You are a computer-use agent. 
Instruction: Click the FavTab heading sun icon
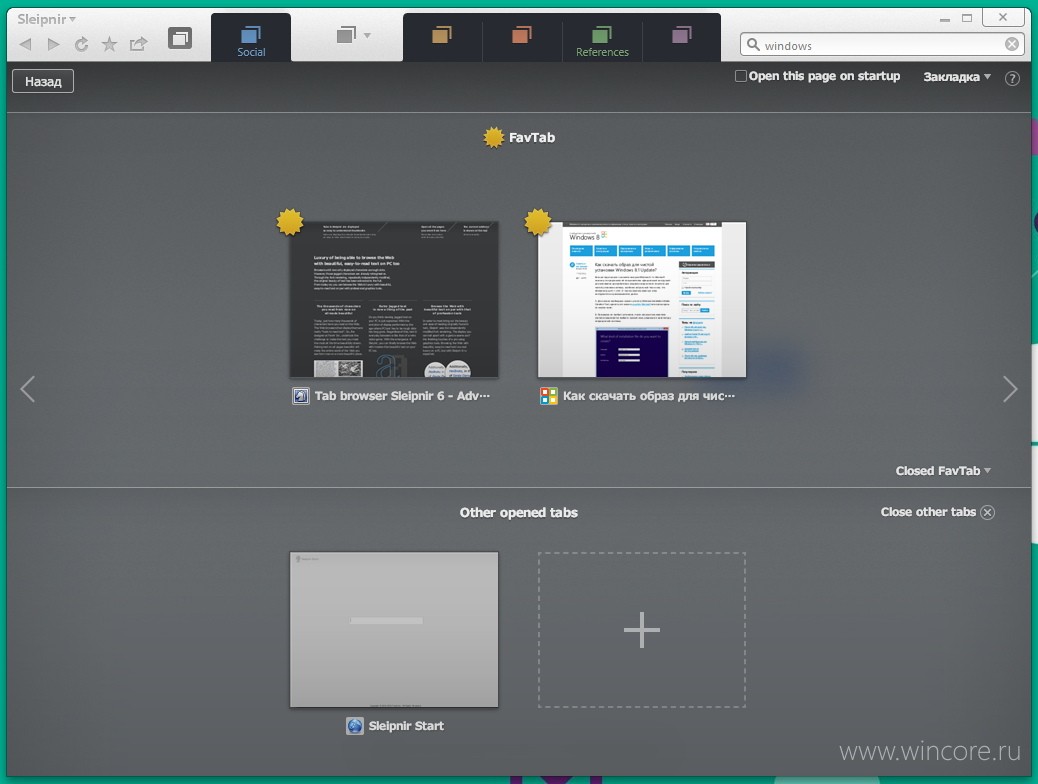(493, 137)
